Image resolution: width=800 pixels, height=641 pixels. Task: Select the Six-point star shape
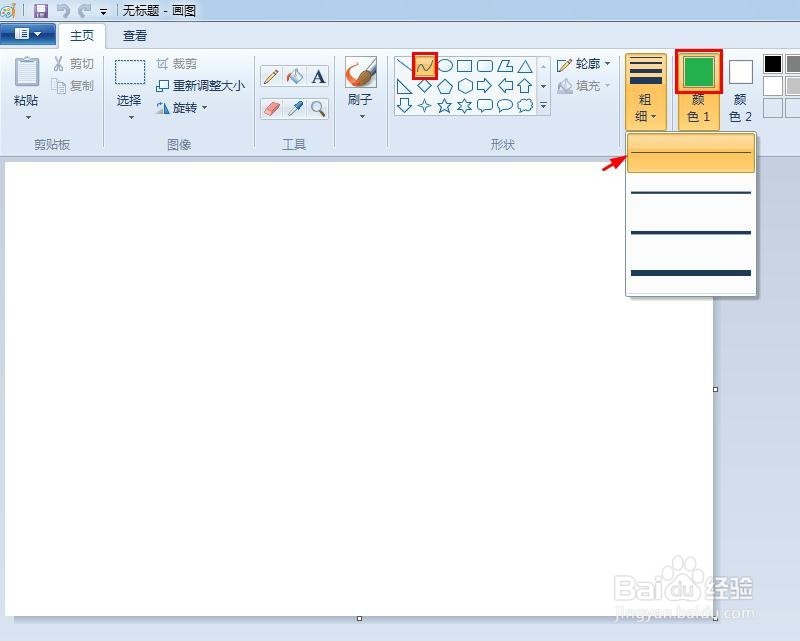[x=464, y=106]
